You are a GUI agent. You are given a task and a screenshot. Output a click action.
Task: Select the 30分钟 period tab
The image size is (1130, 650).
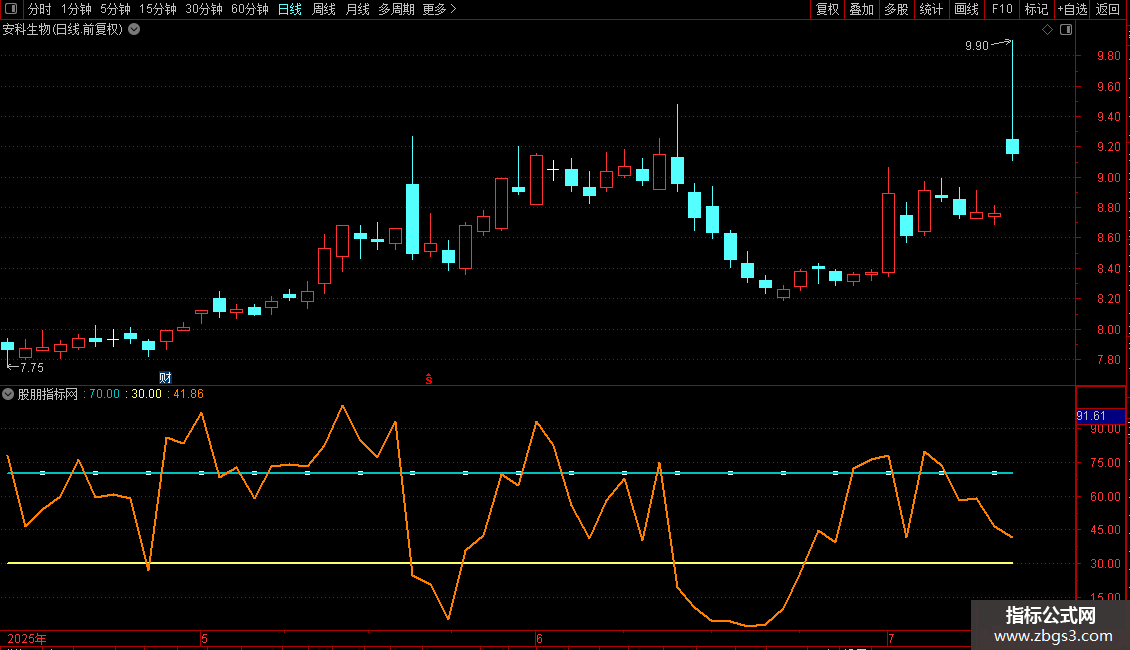click(203, 9)
